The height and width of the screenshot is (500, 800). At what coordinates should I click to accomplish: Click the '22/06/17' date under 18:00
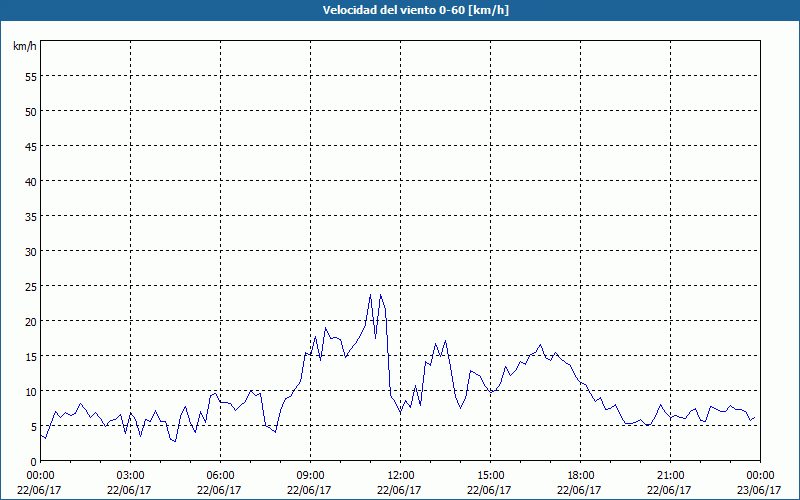tap(579, 490)
